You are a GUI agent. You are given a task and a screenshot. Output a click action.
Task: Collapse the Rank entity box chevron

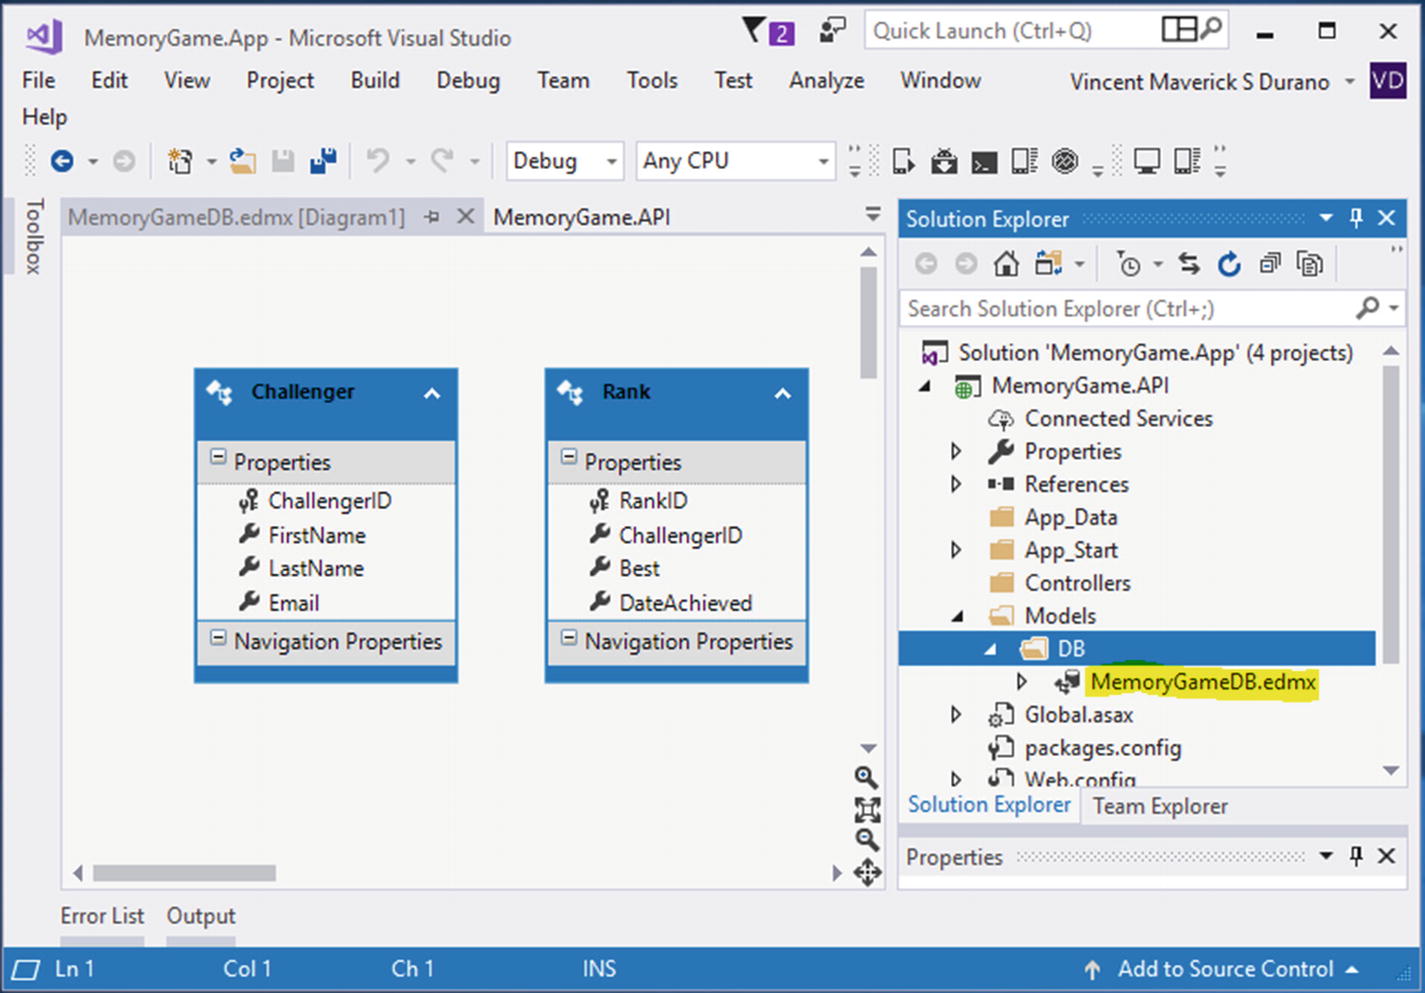click(783, 394)
